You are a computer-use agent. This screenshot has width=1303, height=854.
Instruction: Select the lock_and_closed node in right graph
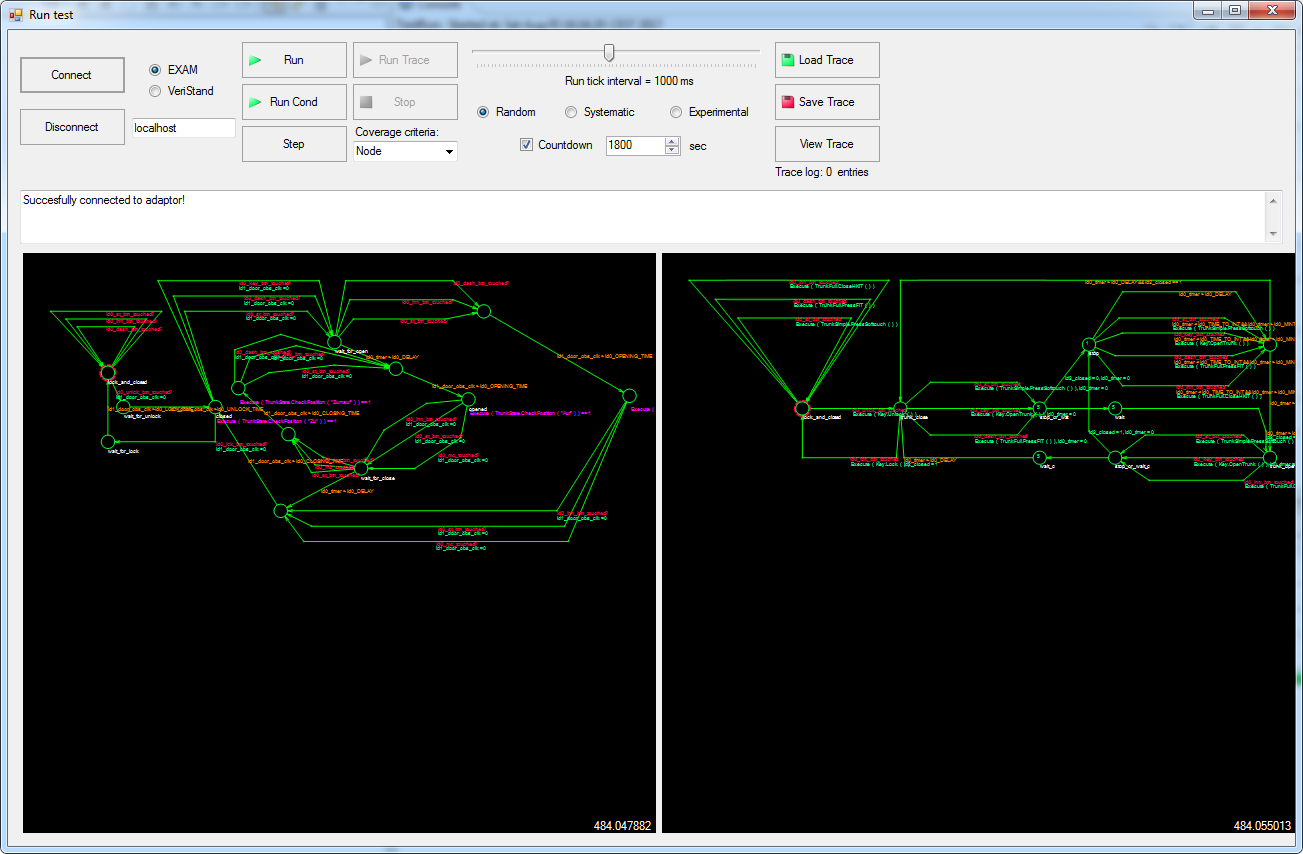pyautogui.click(x=801, y=407)
